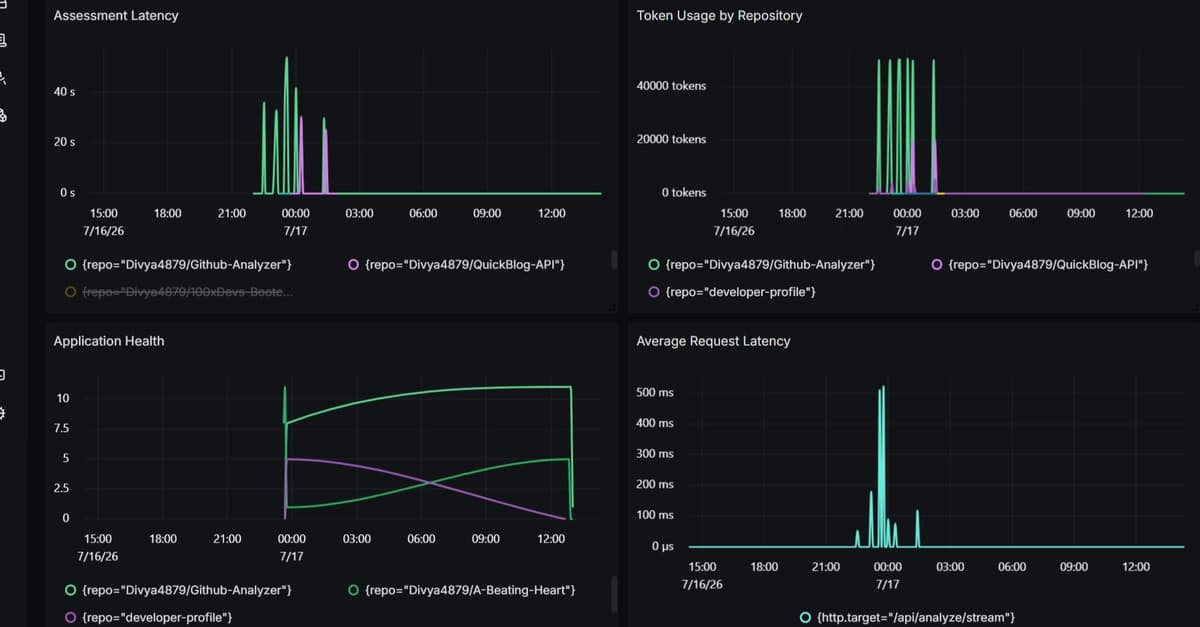Open color picker for Github-Analyzer circle in Token Usage
1200x627 pixels.
pos(654,265)
